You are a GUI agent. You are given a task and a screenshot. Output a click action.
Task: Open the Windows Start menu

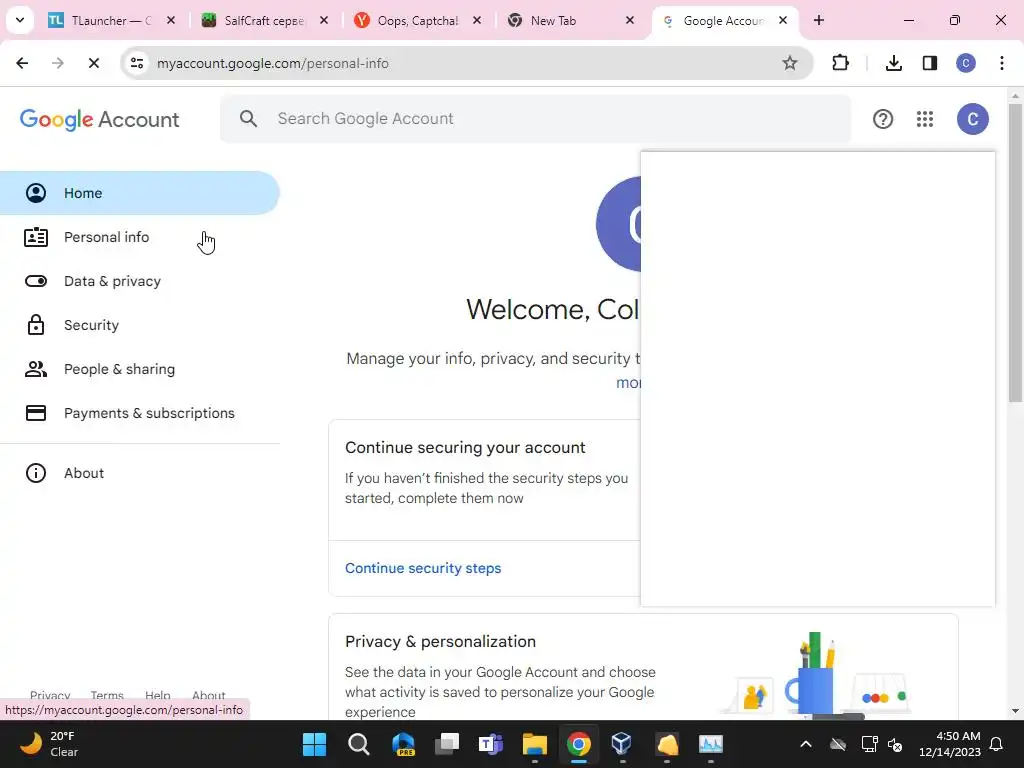[x=314, y=744]
